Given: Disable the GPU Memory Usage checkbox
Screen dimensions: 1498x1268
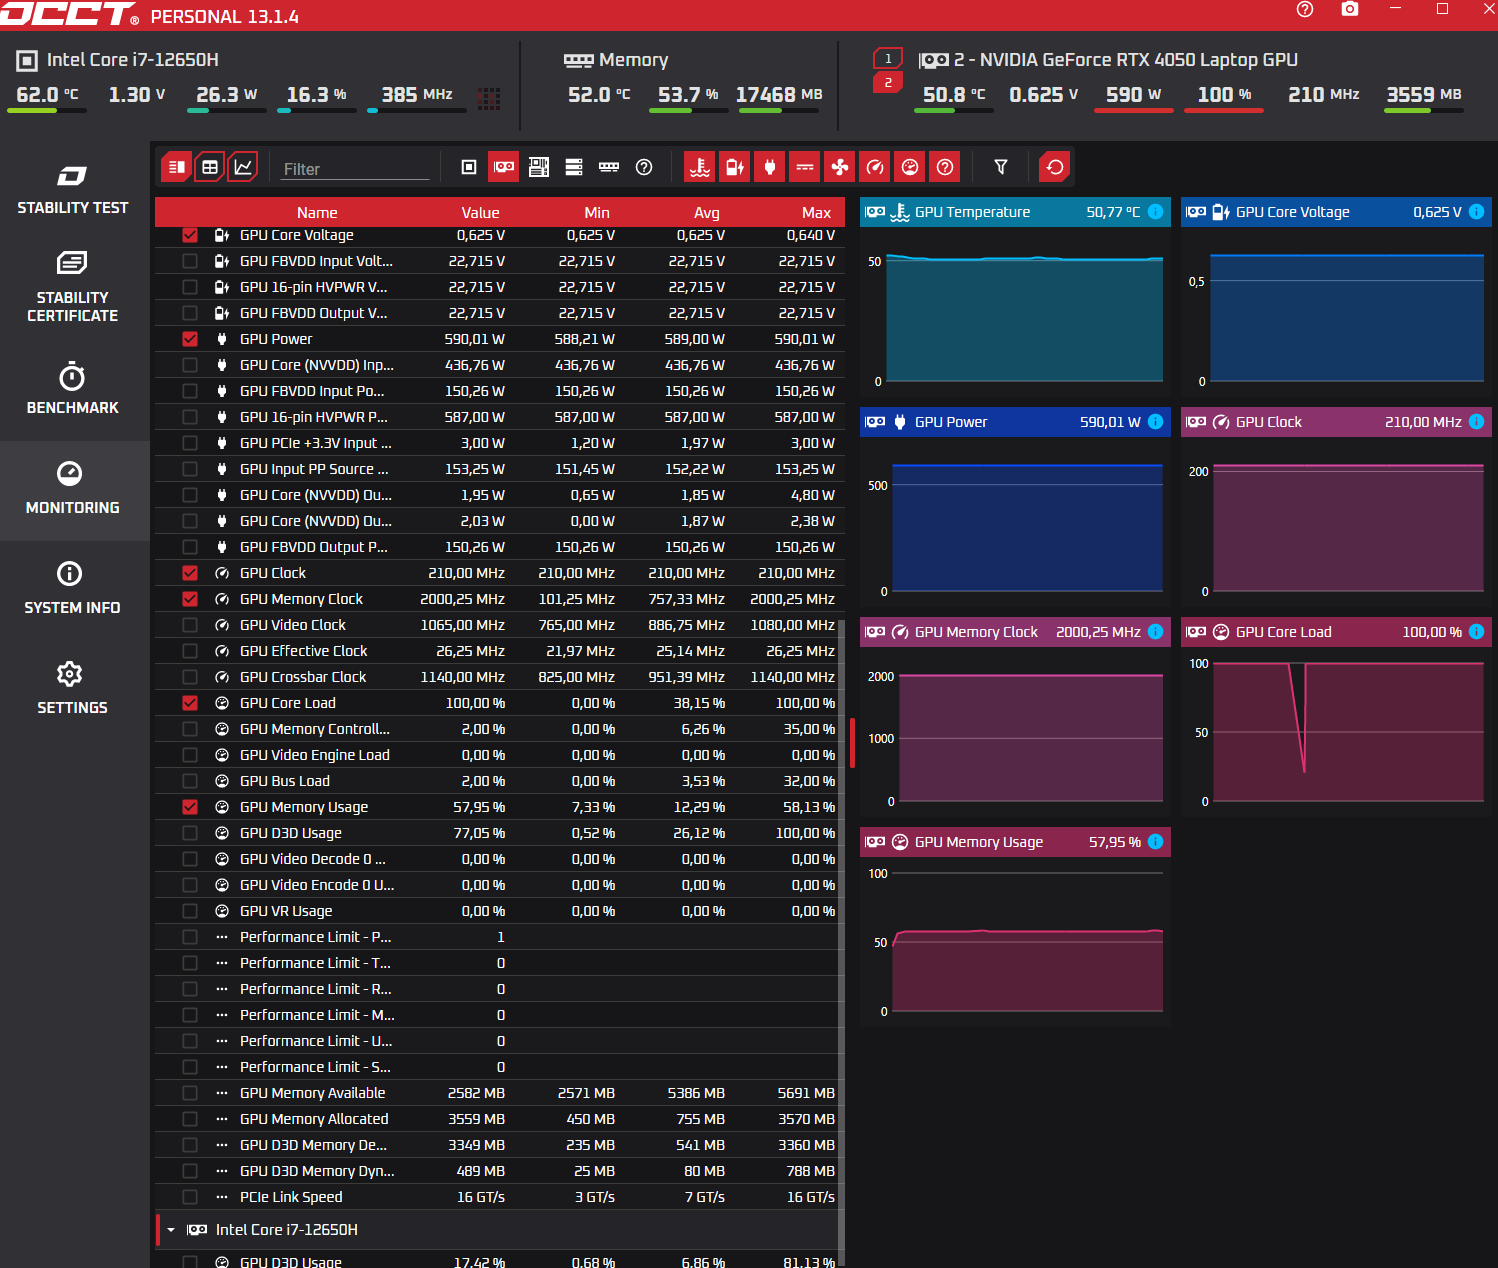Looking at the screenshot, I should pyautogui.click(x=190, y=807).
